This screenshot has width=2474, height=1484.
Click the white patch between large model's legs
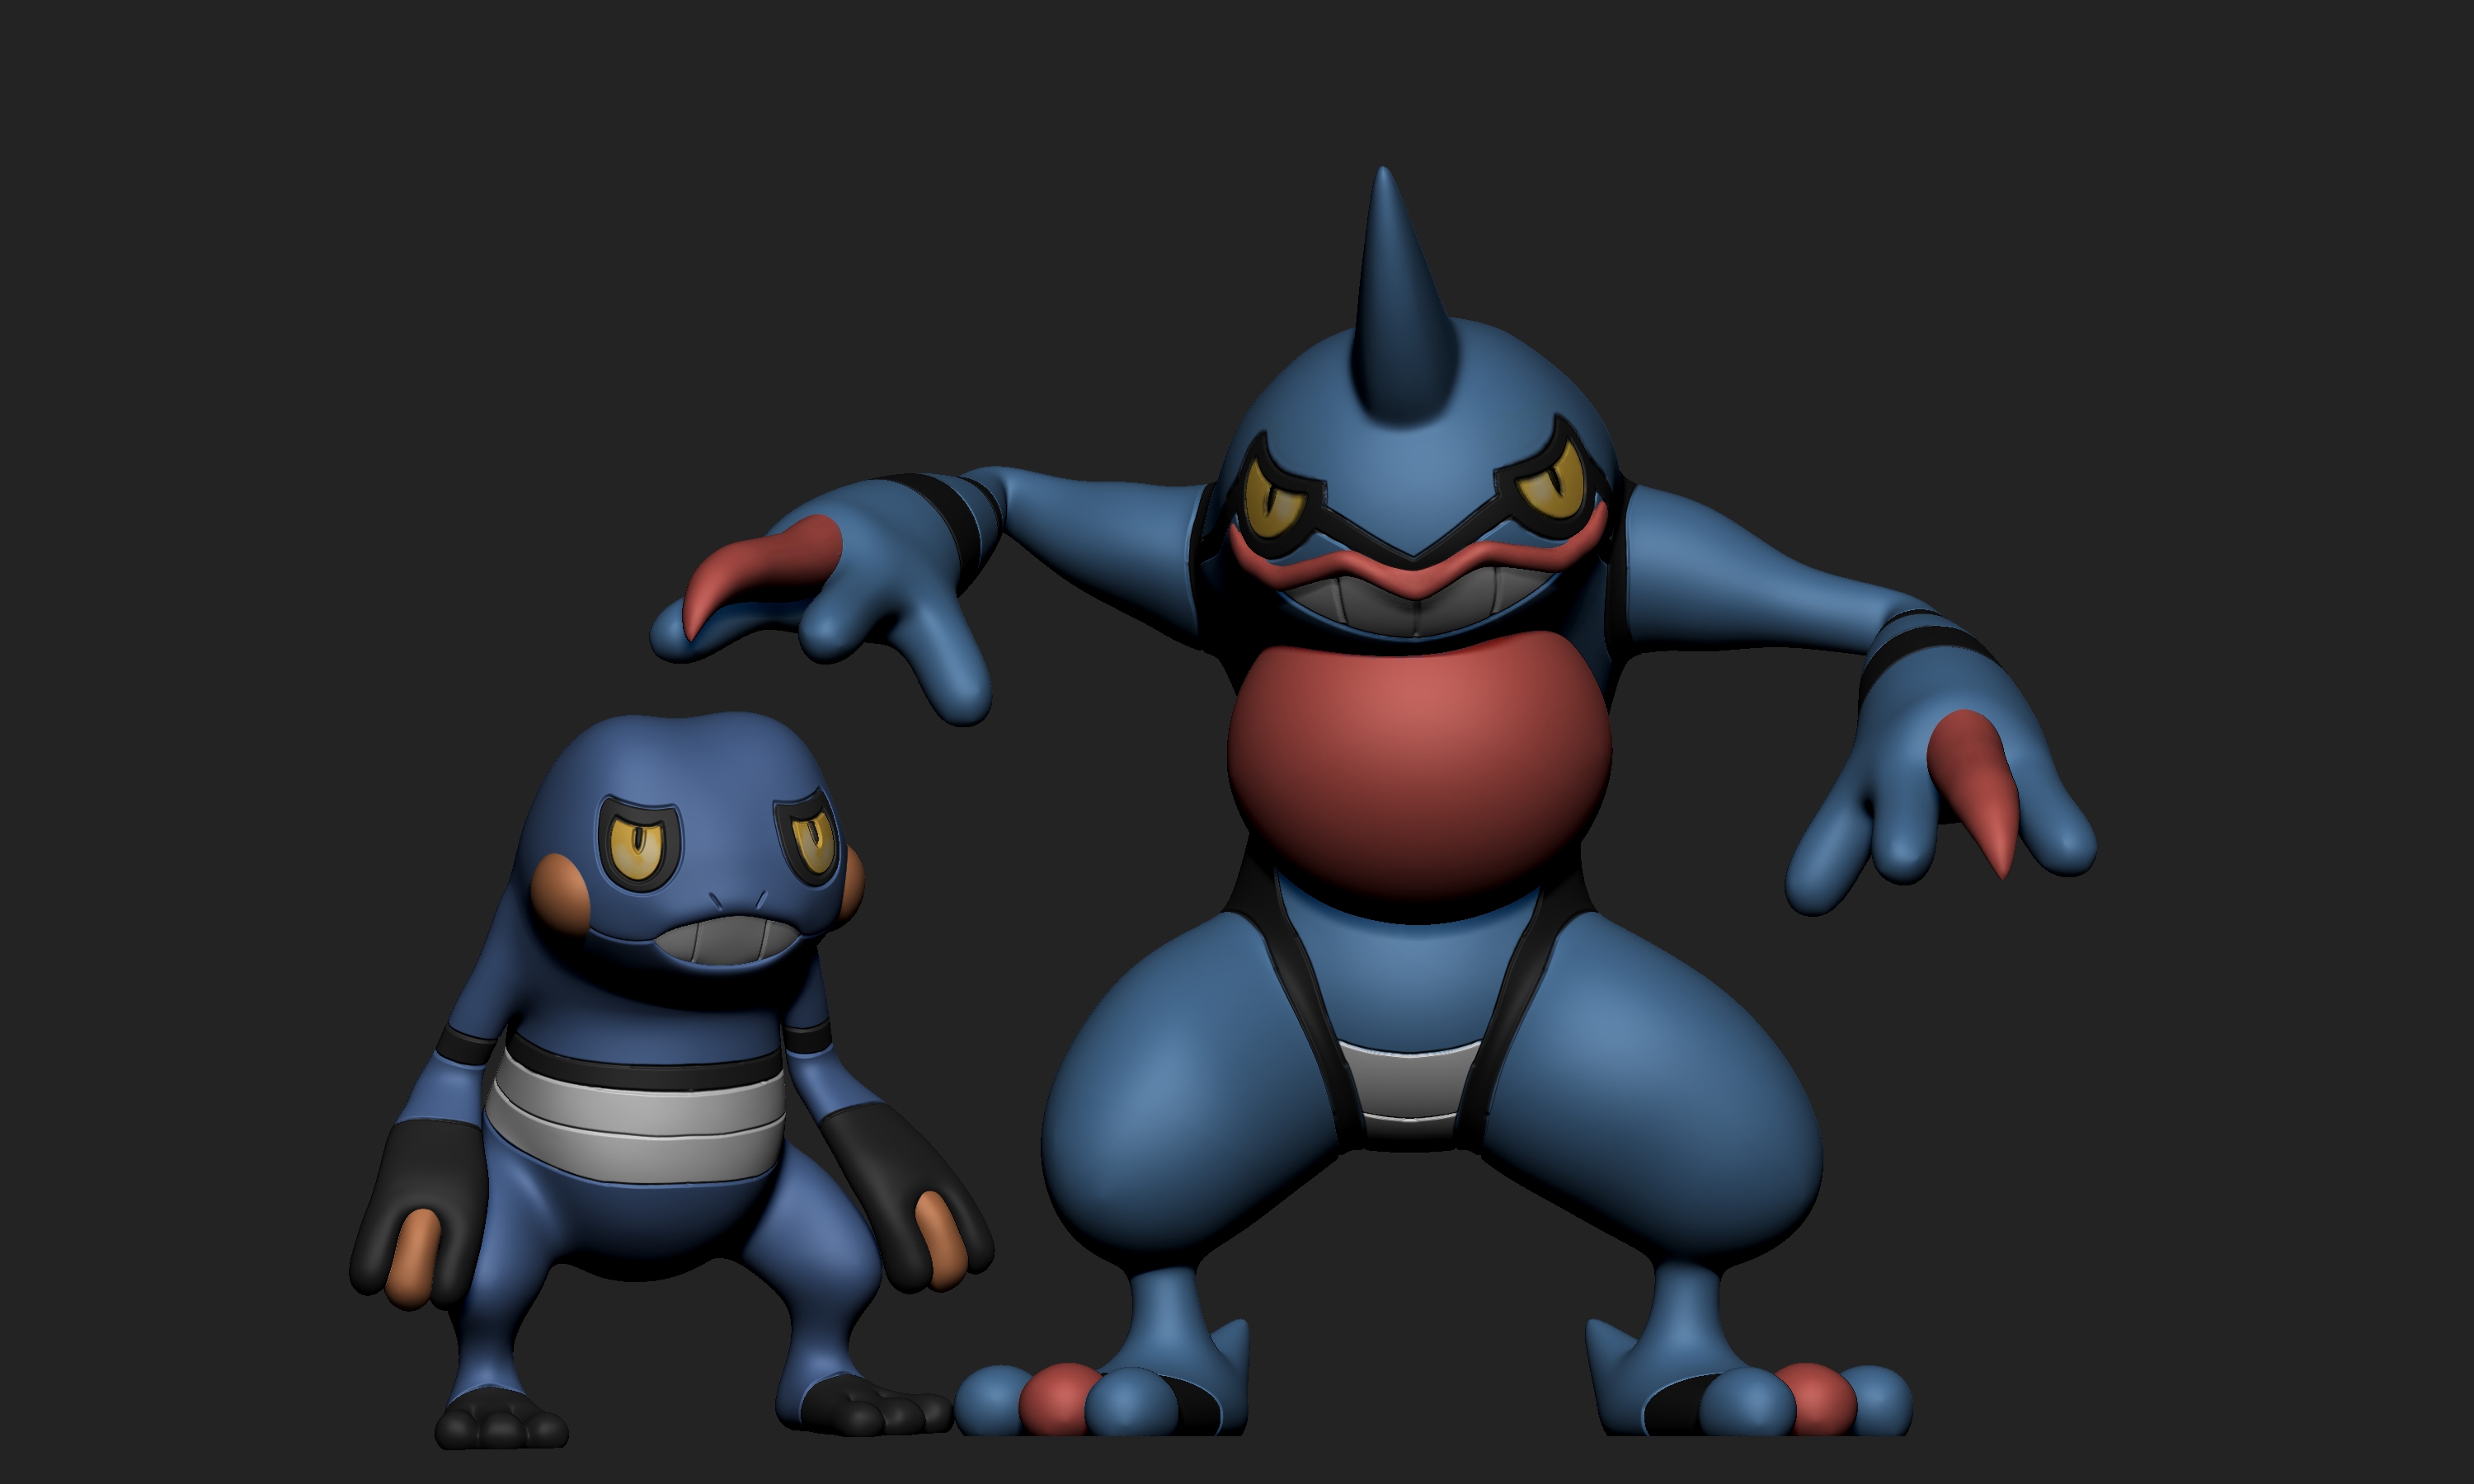pyautogui.click(x=1408, y=1085)
